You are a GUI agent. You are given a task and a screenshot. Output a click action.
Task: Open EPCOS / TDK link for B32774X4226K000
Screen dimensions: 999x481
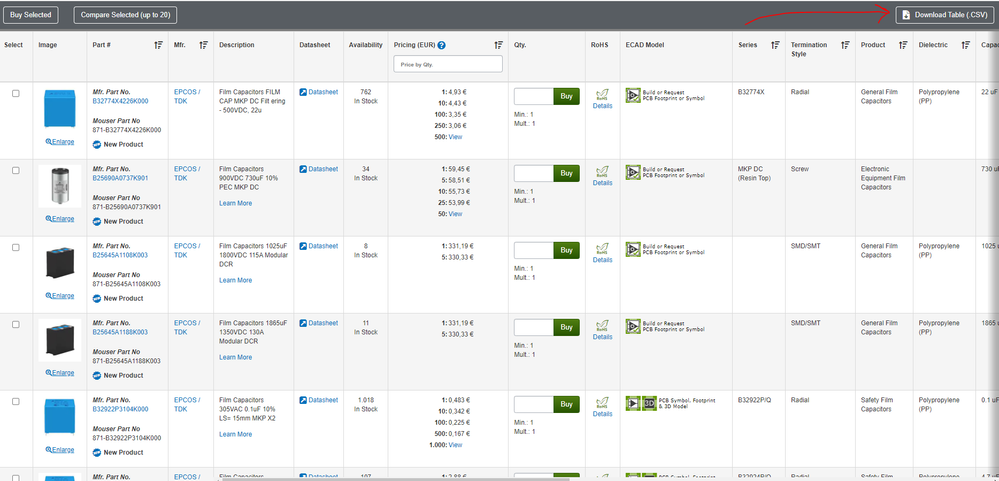187,97
